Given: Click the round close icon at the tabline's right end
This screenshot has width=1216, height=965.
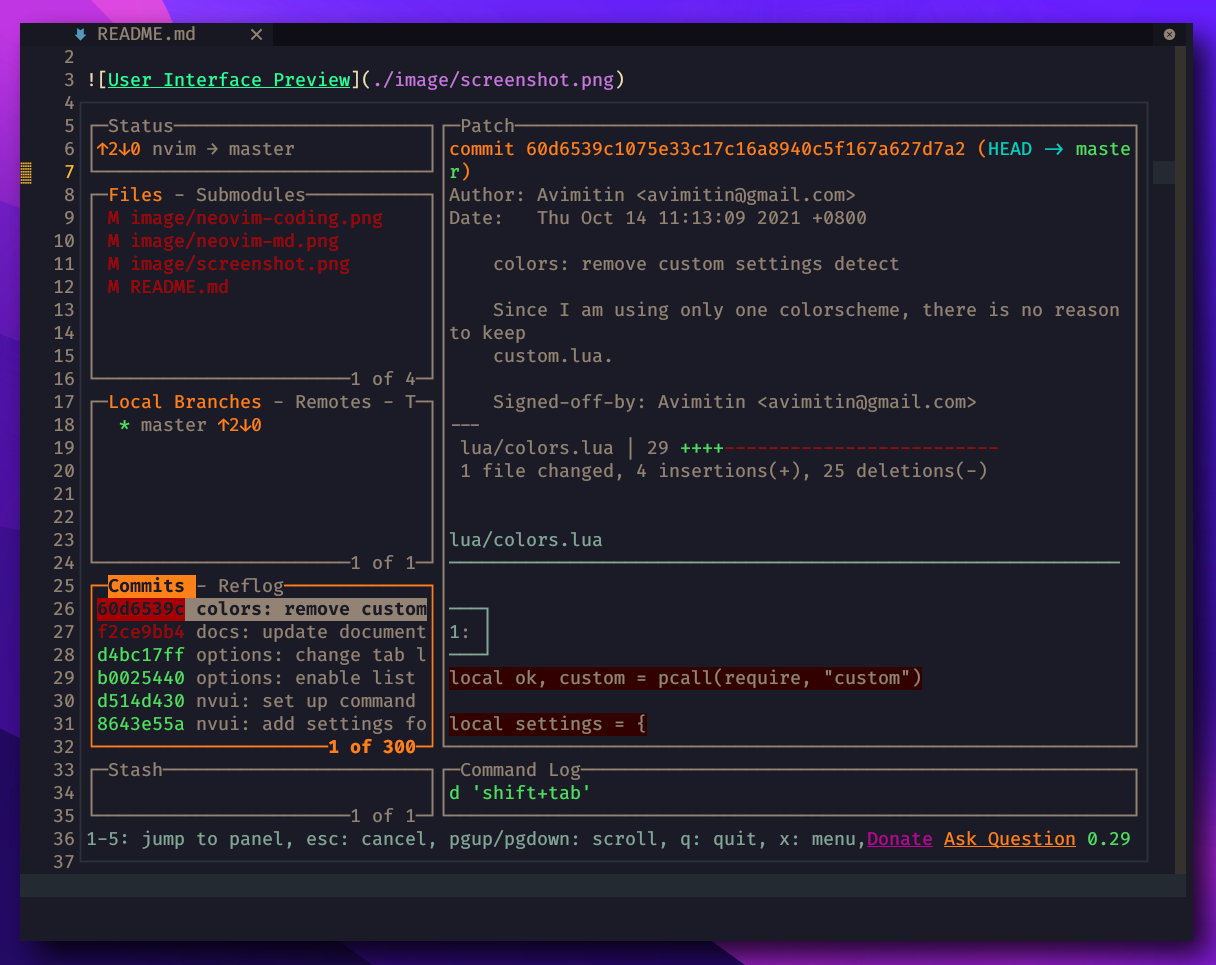Looking at the screenshot, I should coord(1169,34).
